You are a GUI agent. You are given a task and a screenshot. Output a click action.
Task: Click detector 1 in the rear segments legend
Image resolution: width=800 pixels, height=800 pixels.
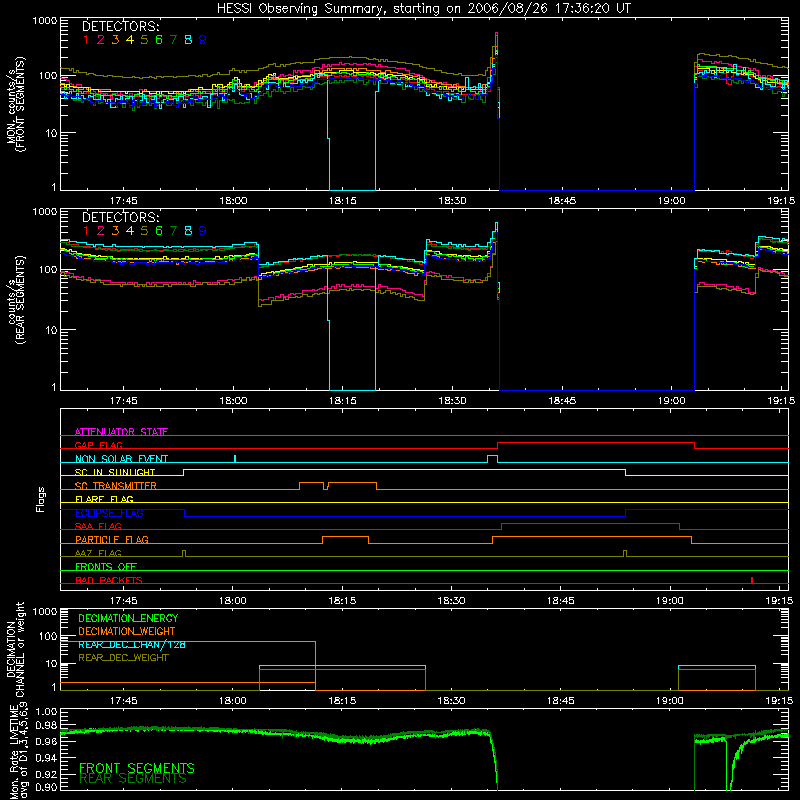86,231
